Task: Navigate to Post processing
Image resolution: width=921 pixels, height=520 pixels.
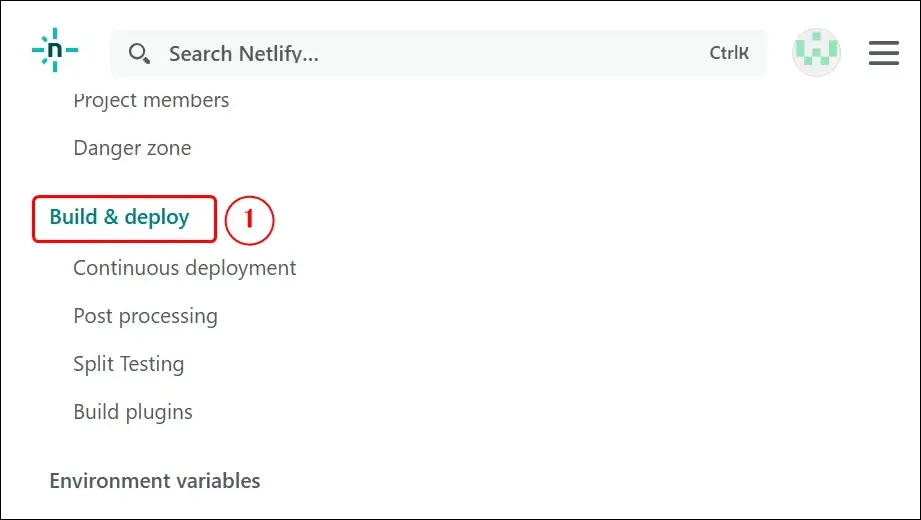Action: (x=145, y=316)
